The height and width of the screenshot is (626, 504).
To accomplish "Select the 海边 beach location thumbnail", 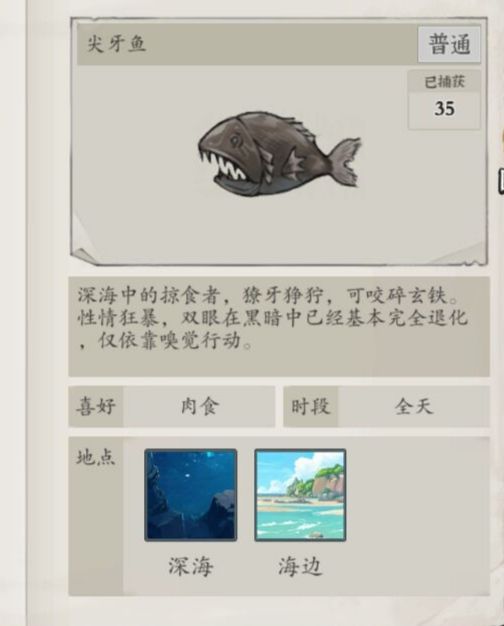I will (300, 495).
